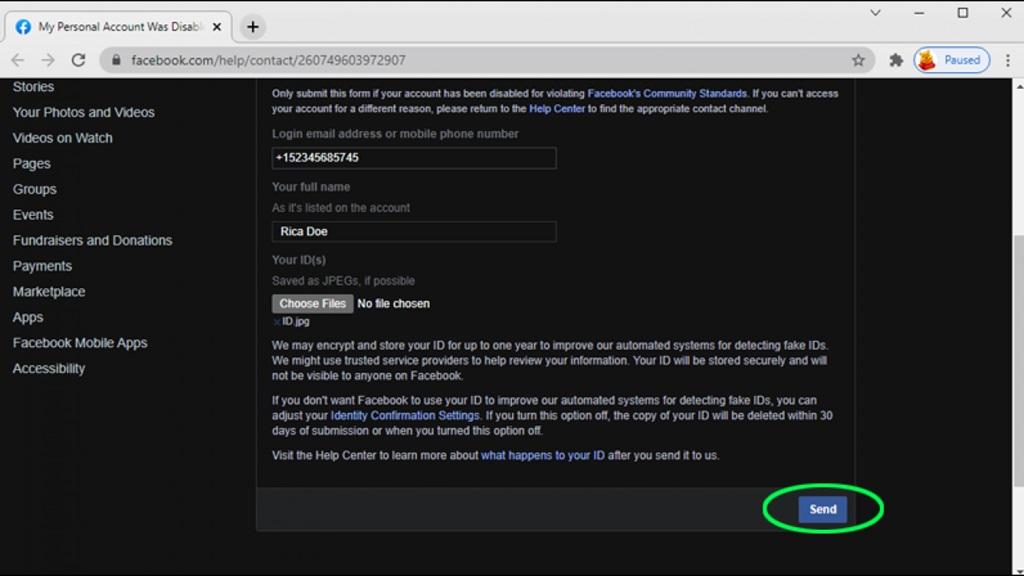The height and width of the screenshot is (576, 1024).
Task: Follow Facebook's Community Standards link
Action: coord(667,93)
